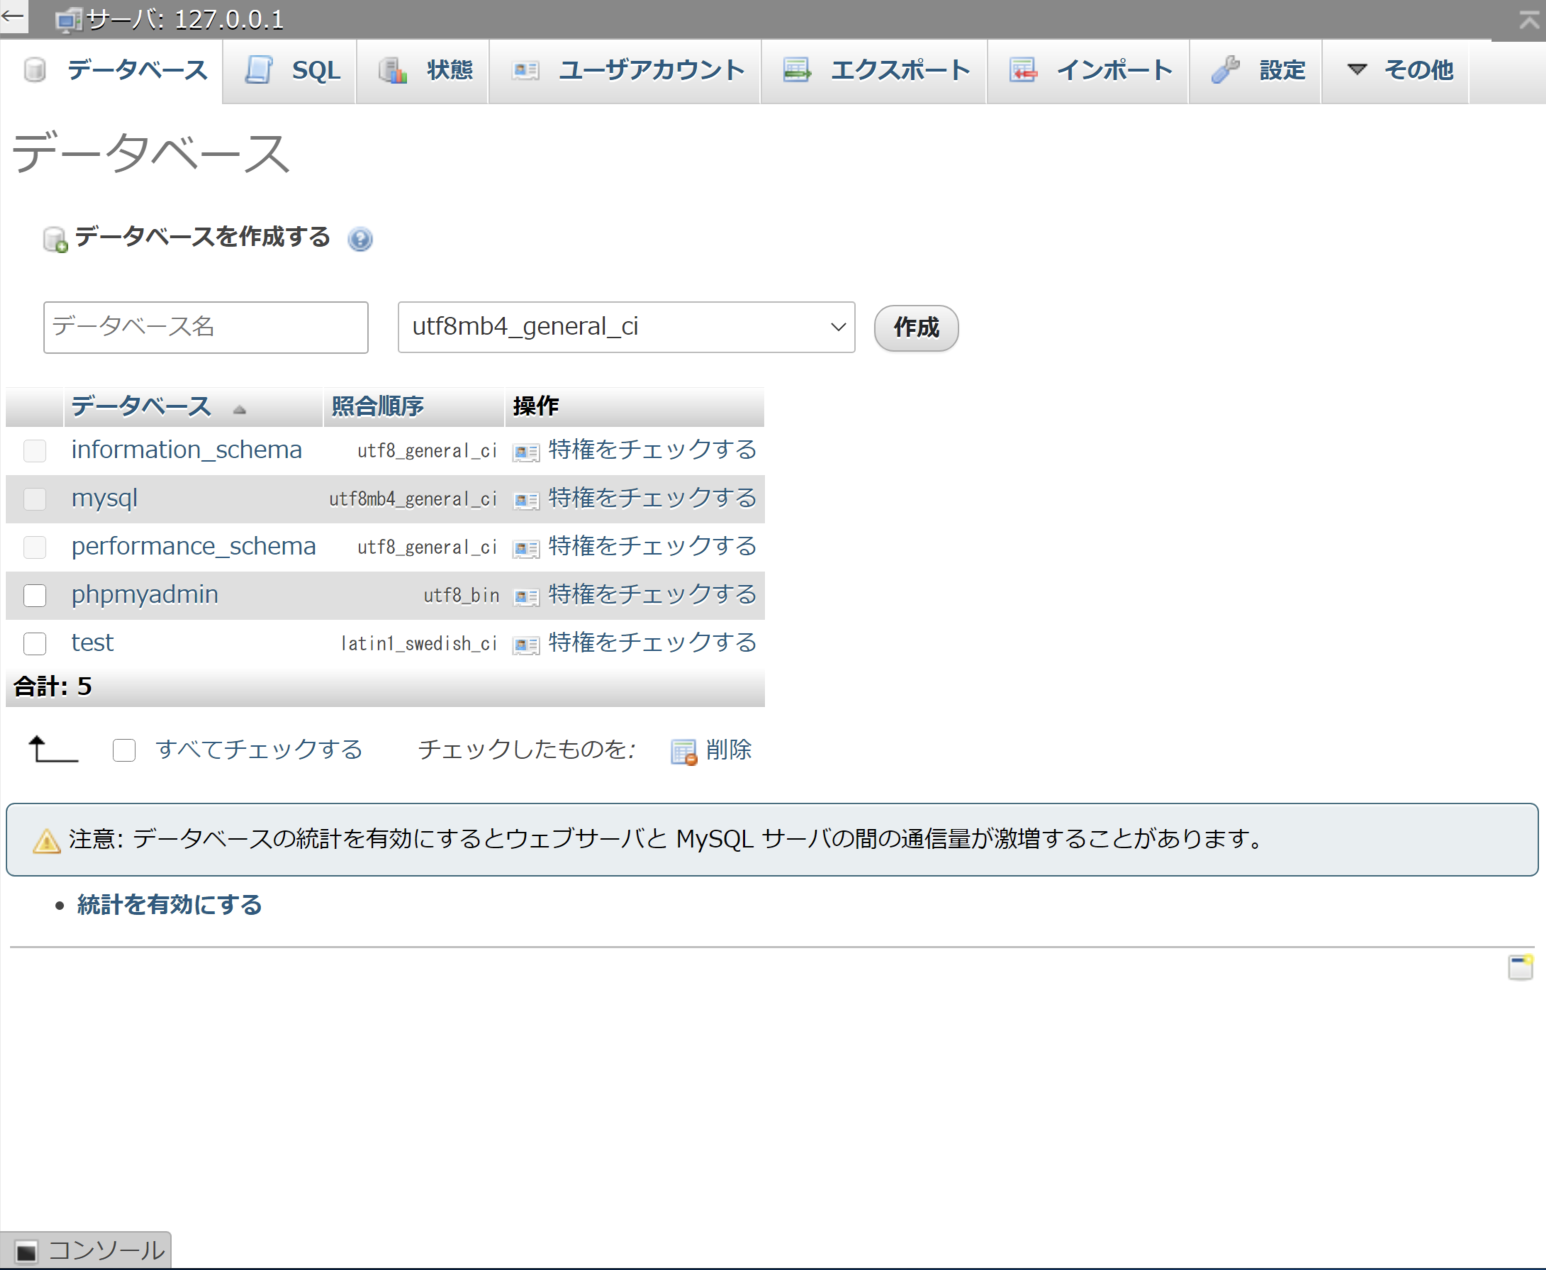Click the 削除 link text
The width and height of the screenshot is (1546, 1270).
click(729, 750)
